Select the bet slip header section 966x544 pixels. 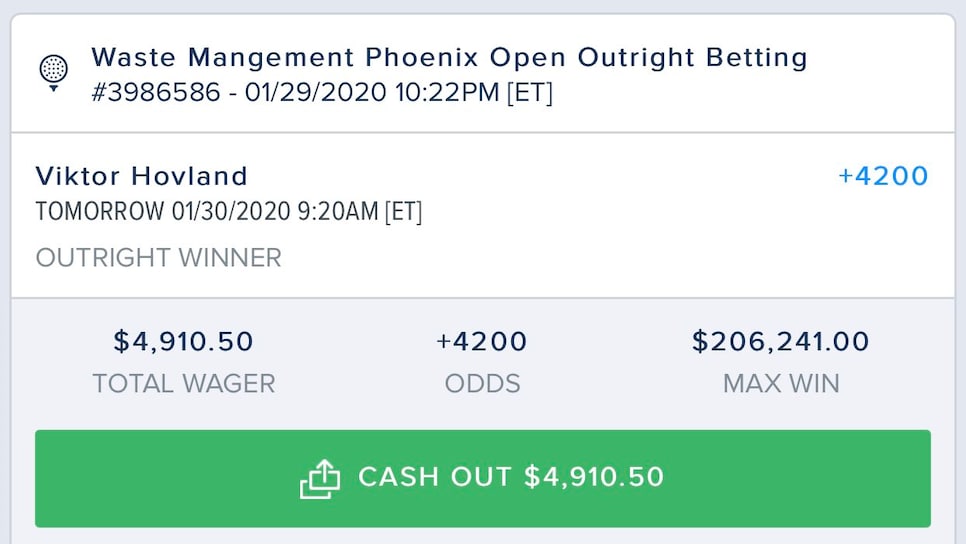coord(483,73)
